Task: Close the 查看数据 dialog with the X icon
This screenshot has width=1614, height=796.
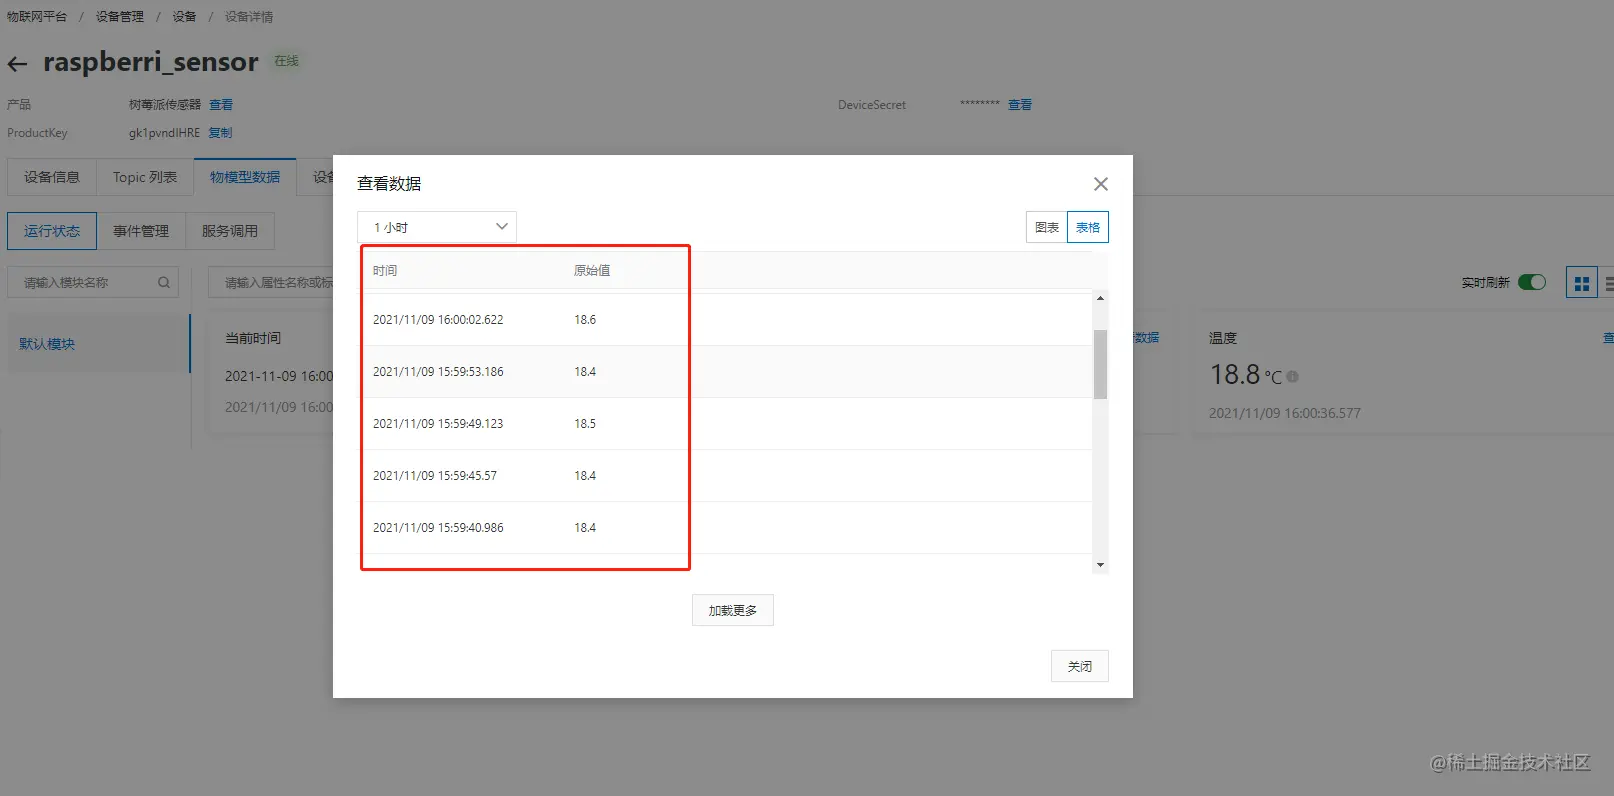Action: (x=1100, y=184)
